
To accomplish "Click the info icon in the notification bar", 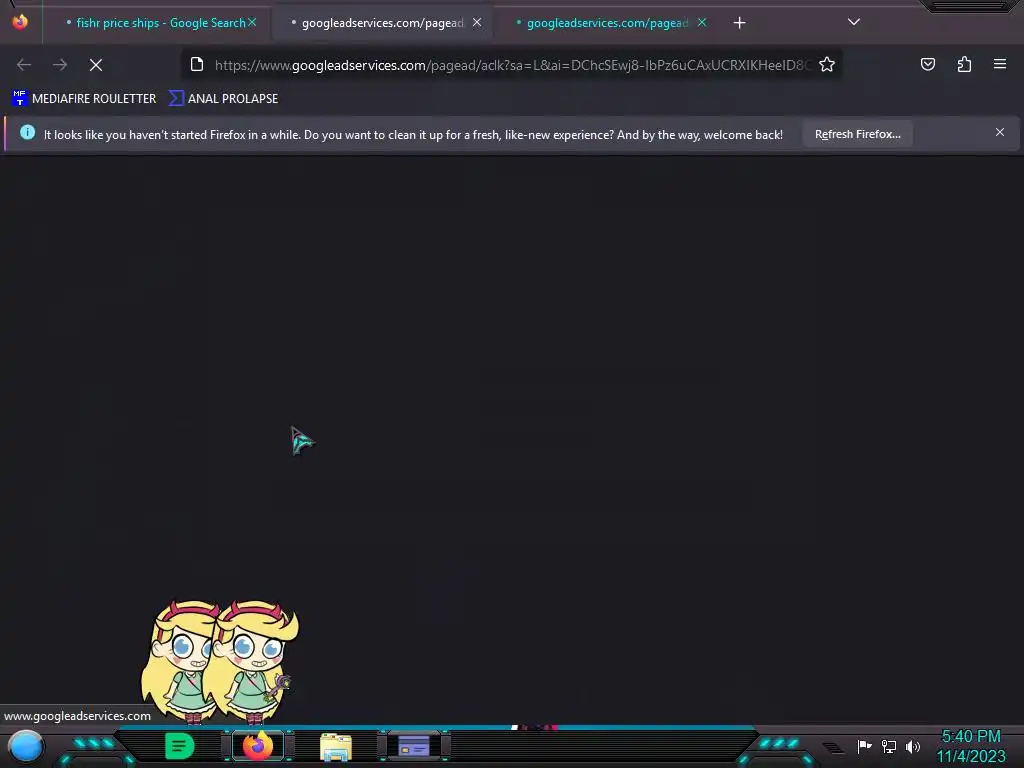I will [27, 133].
